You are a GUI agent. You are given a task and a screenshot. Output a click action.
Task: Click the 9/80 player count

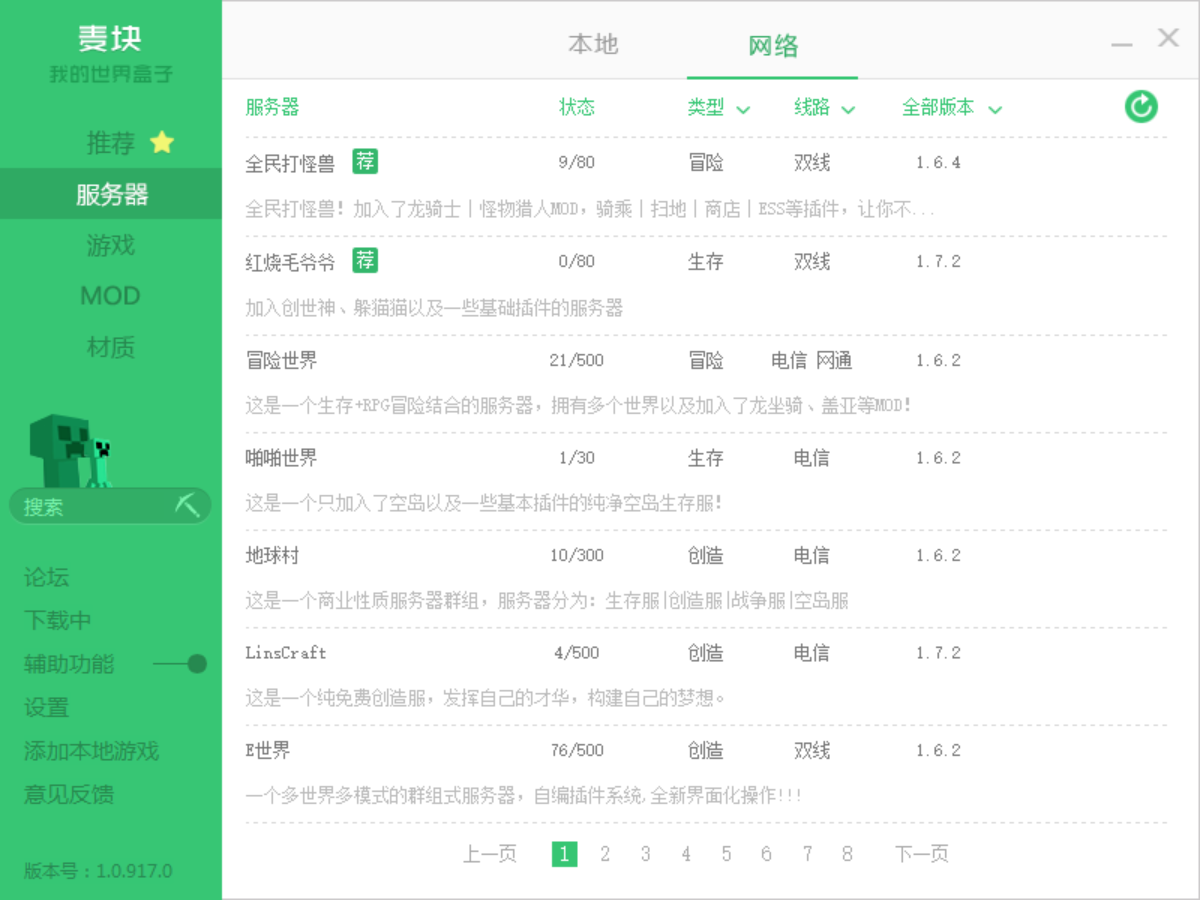(577, 162)
